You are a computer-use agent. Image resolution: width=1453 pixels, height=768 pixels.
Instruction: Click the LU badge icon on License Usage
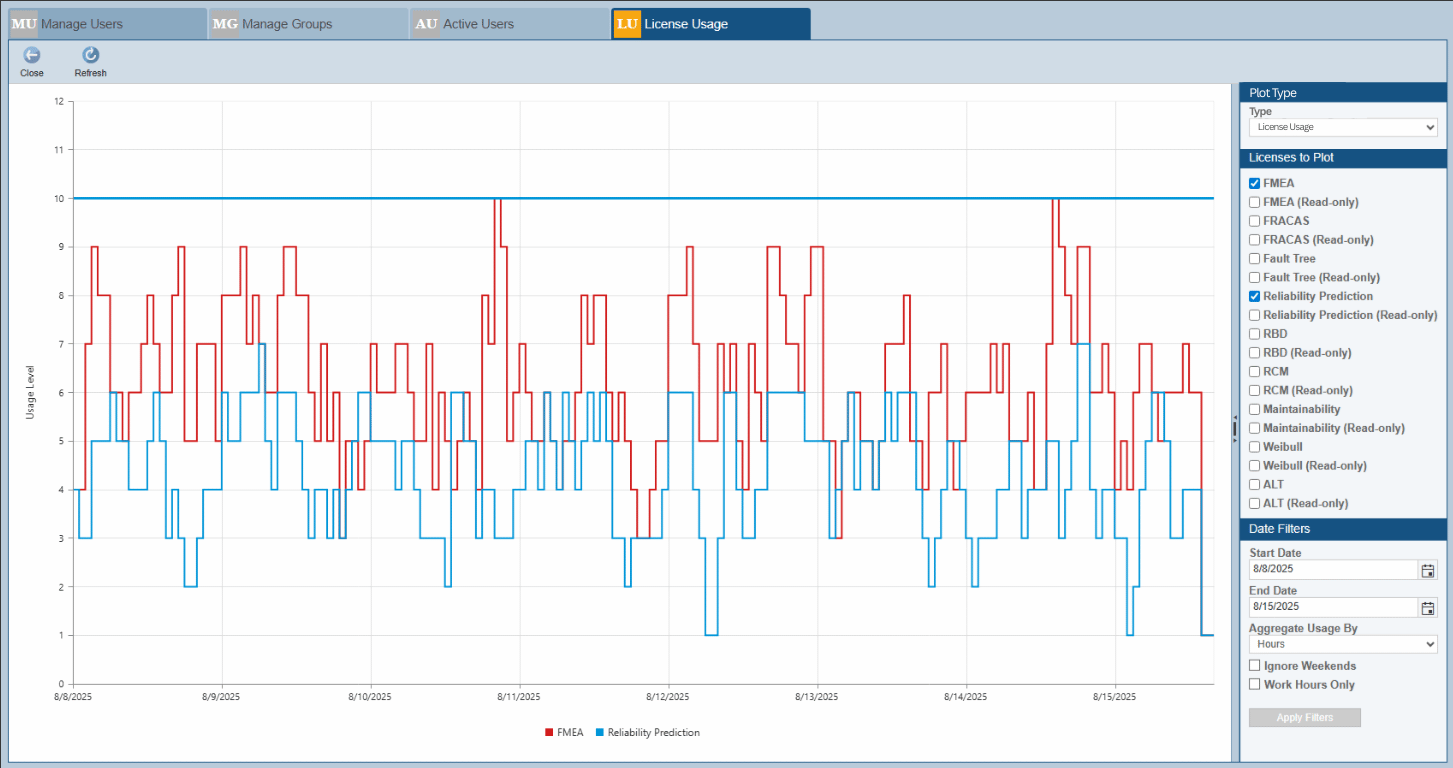tap(627, 24)
